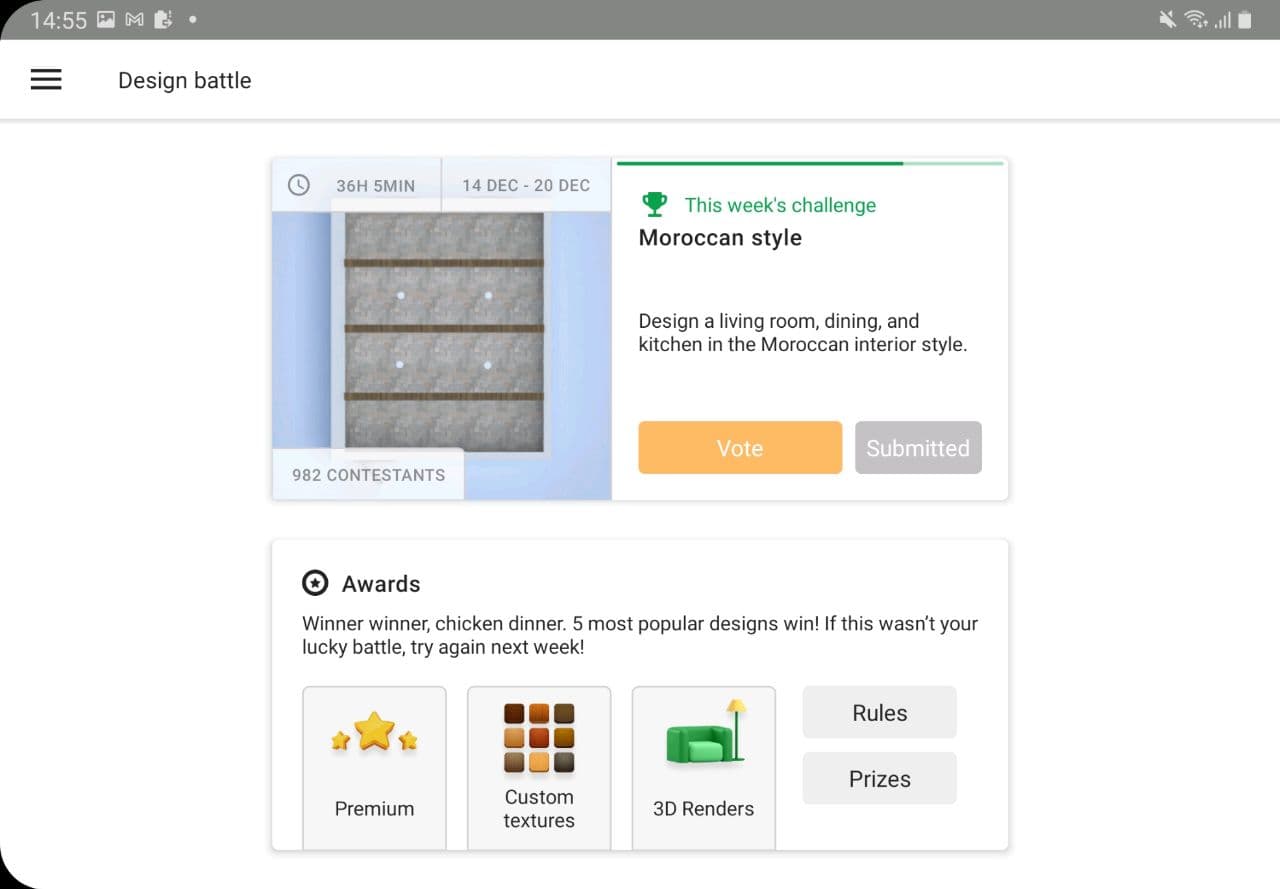
Task: Click the Awards section heading
Action: [381, 583]
